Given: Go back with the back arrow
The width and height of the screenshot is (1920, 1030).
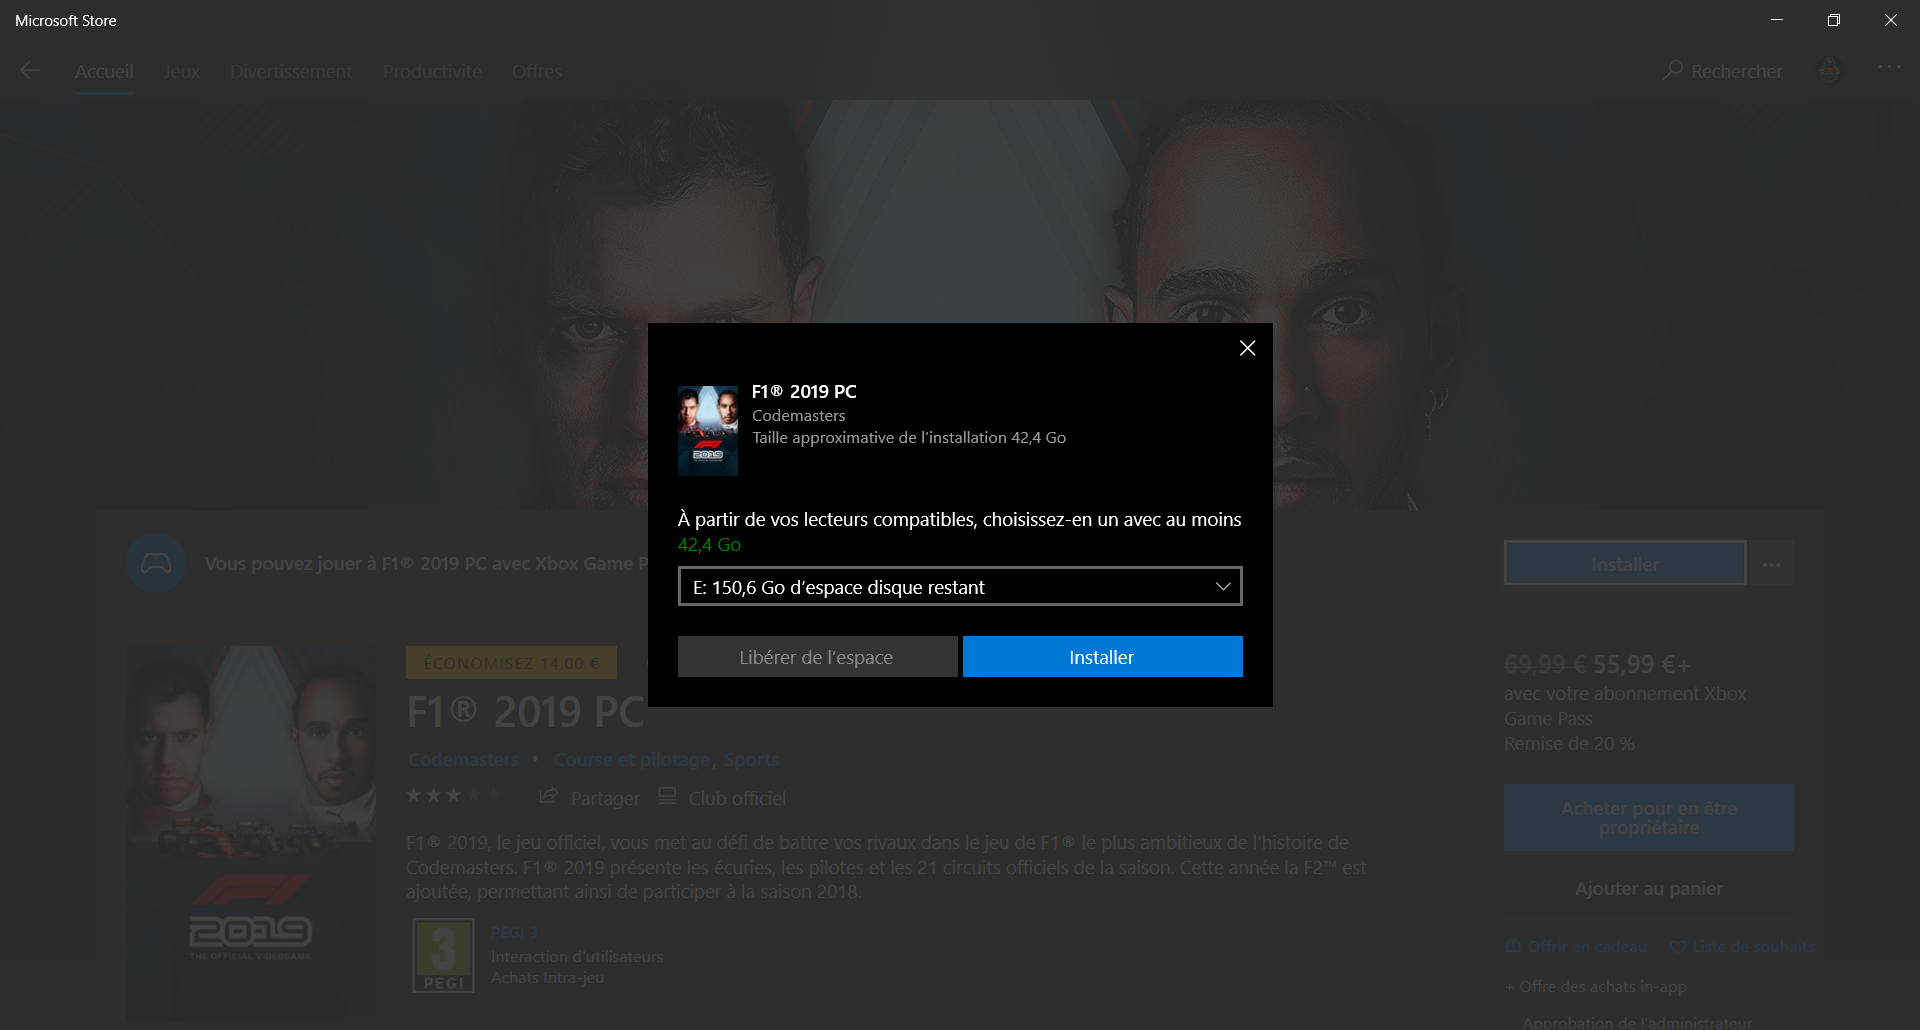Looking at the screenshot, I should tap(30, 70).
